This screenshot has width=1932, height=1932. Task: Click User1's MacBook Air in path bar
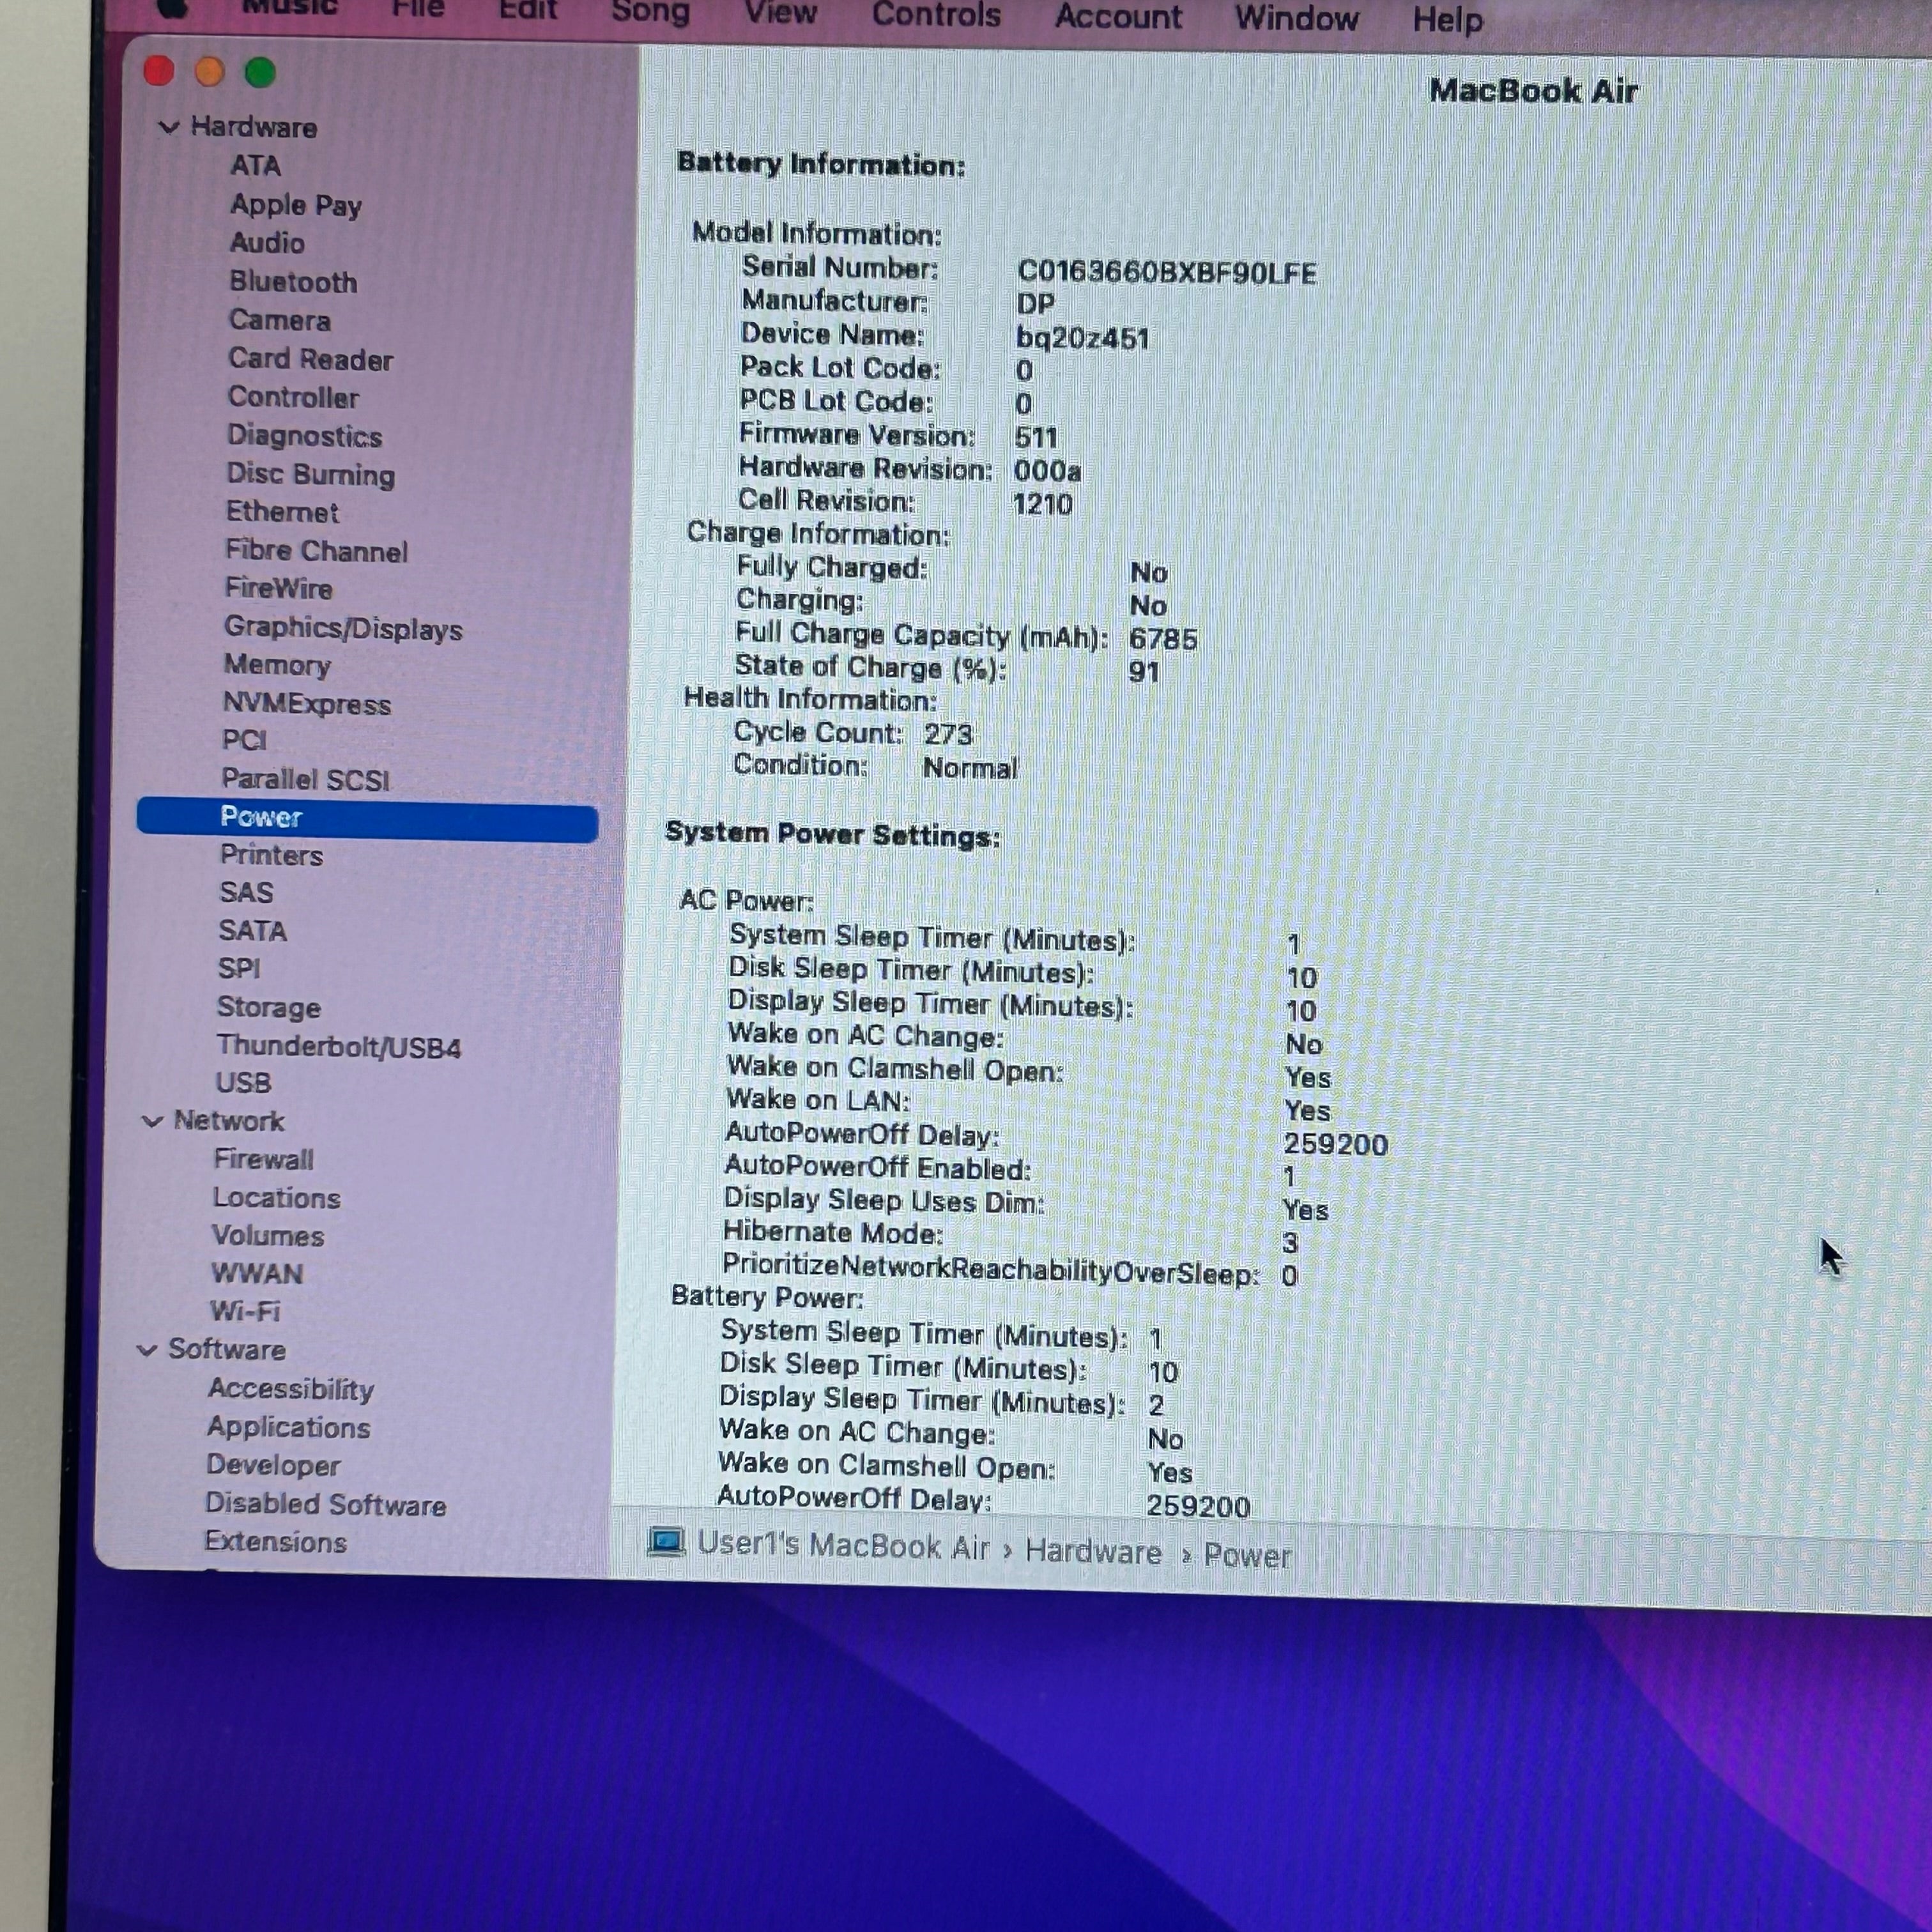click(843, 1546)
